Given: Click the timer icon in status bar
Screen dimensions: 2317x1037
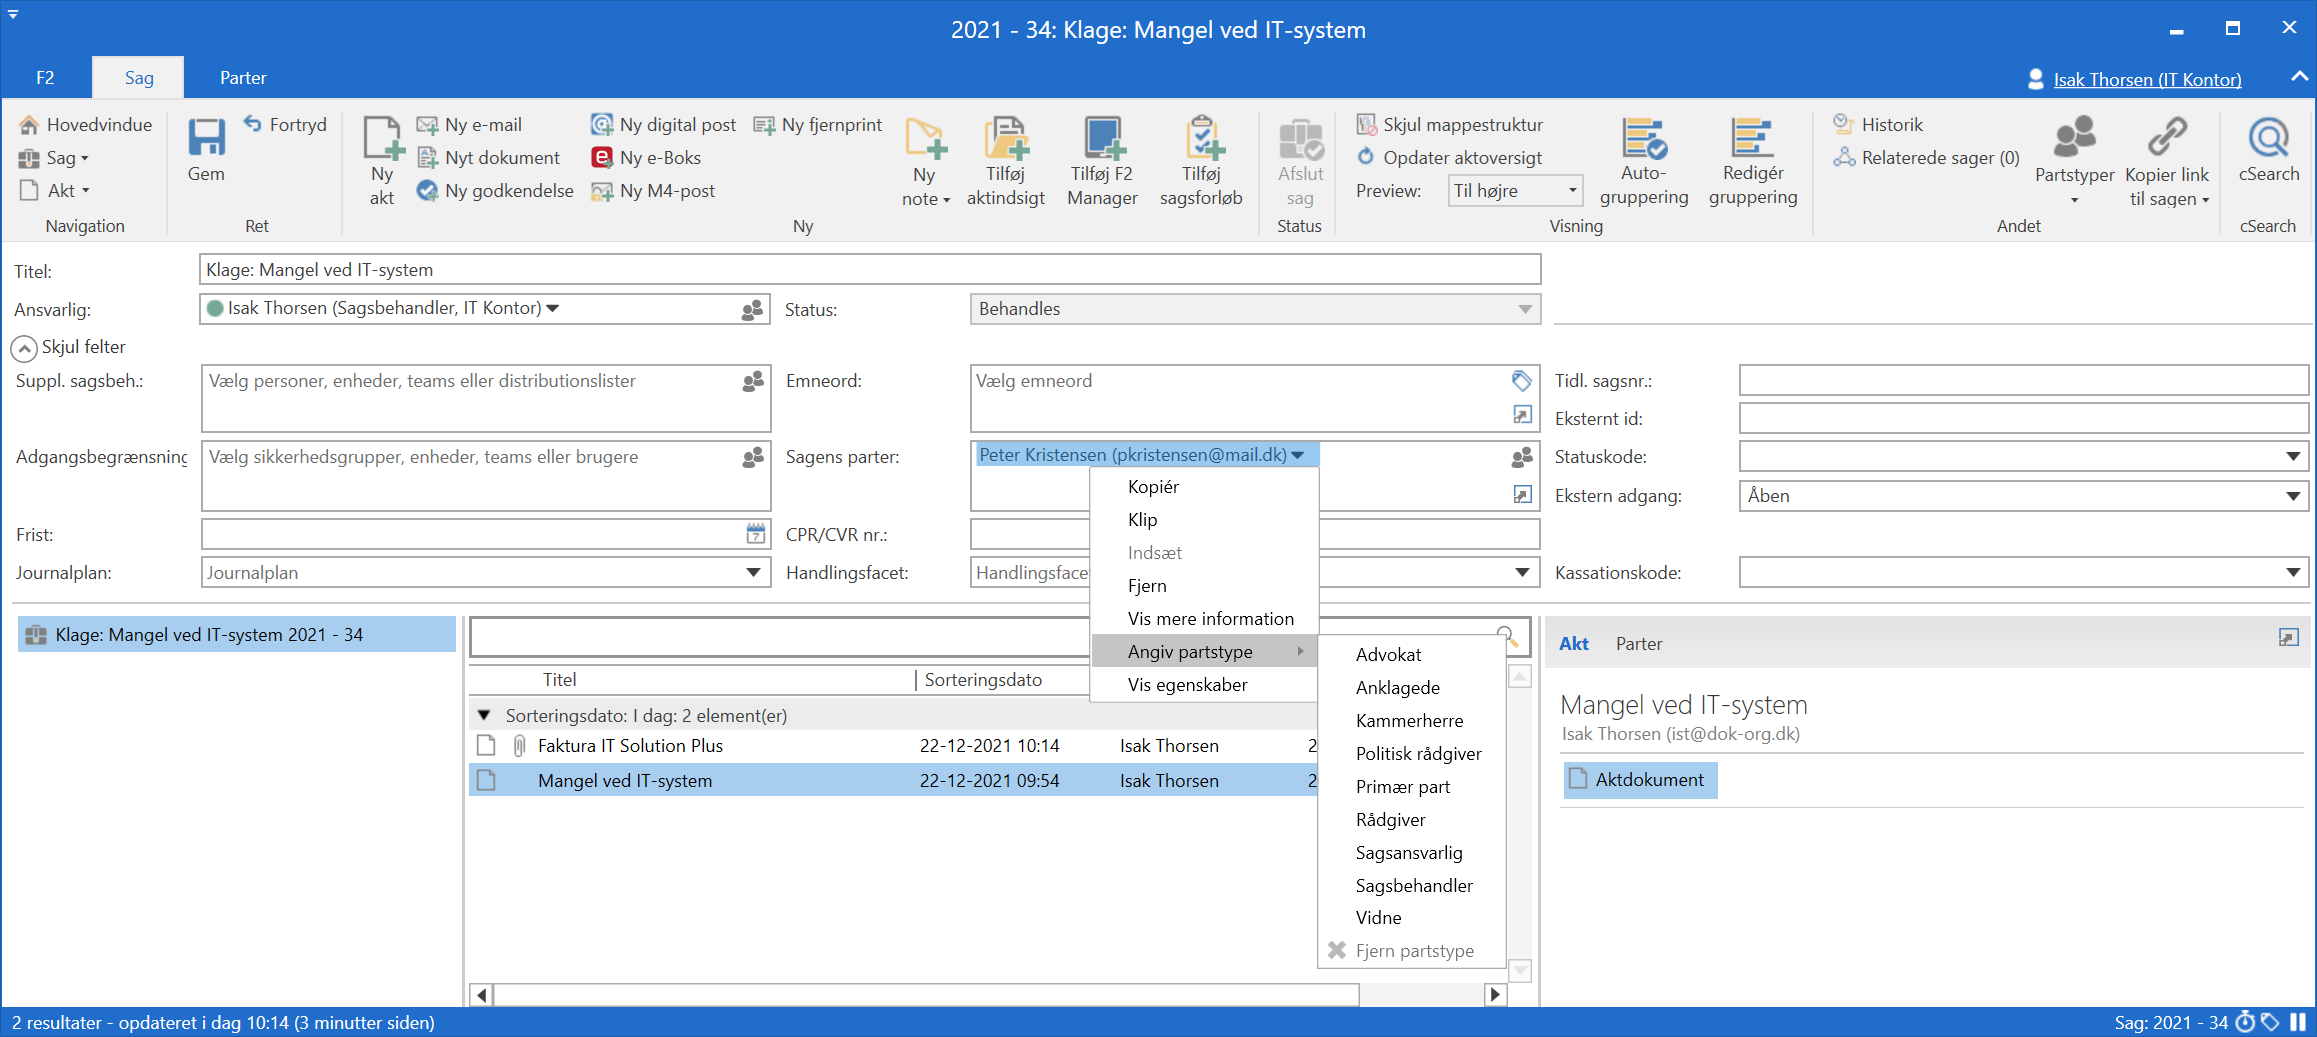Looking at the screenshot, I should tap(2245, 1022).
